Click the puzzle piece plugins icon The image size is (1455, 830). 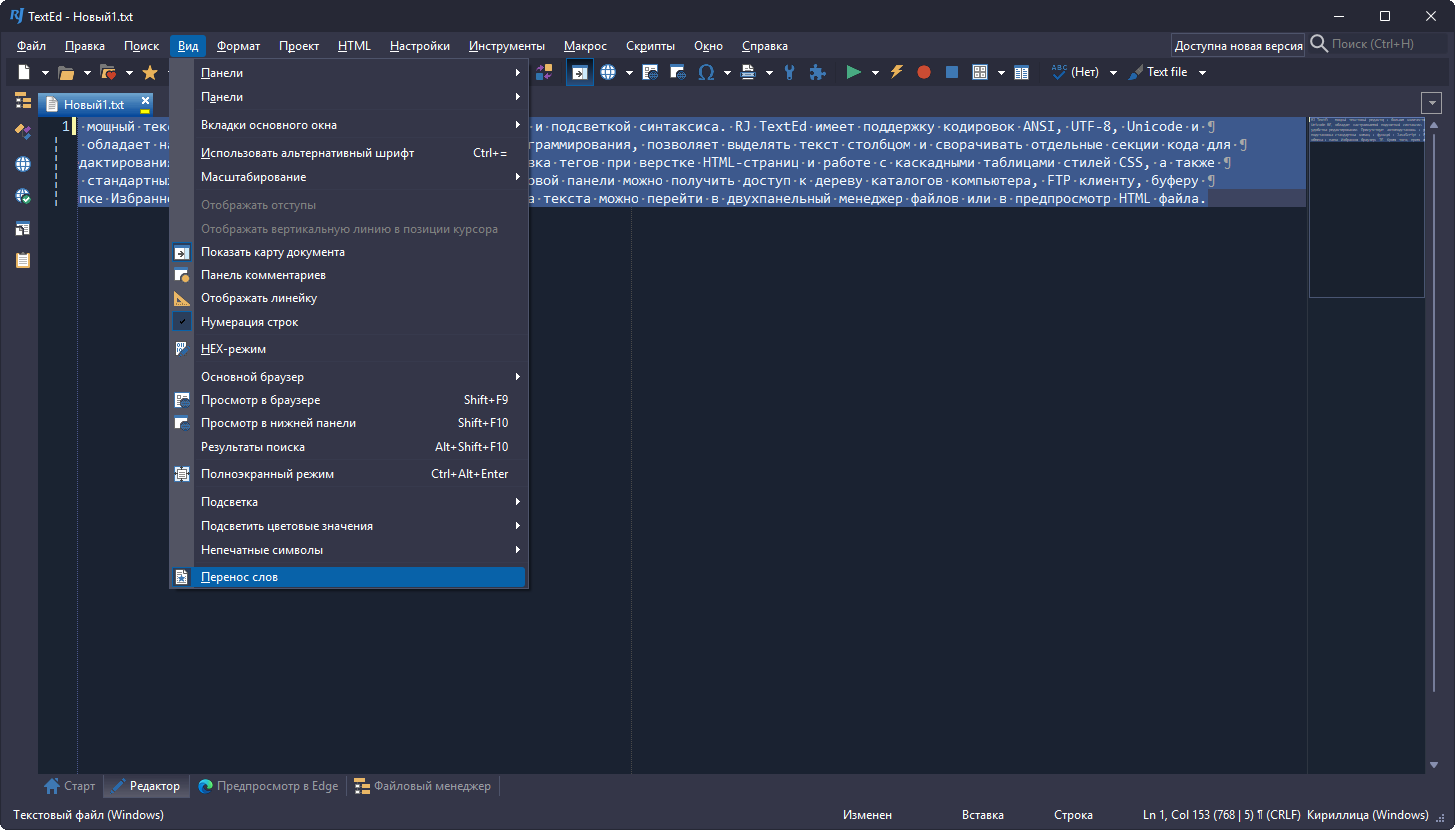click(x=817, y=72)
